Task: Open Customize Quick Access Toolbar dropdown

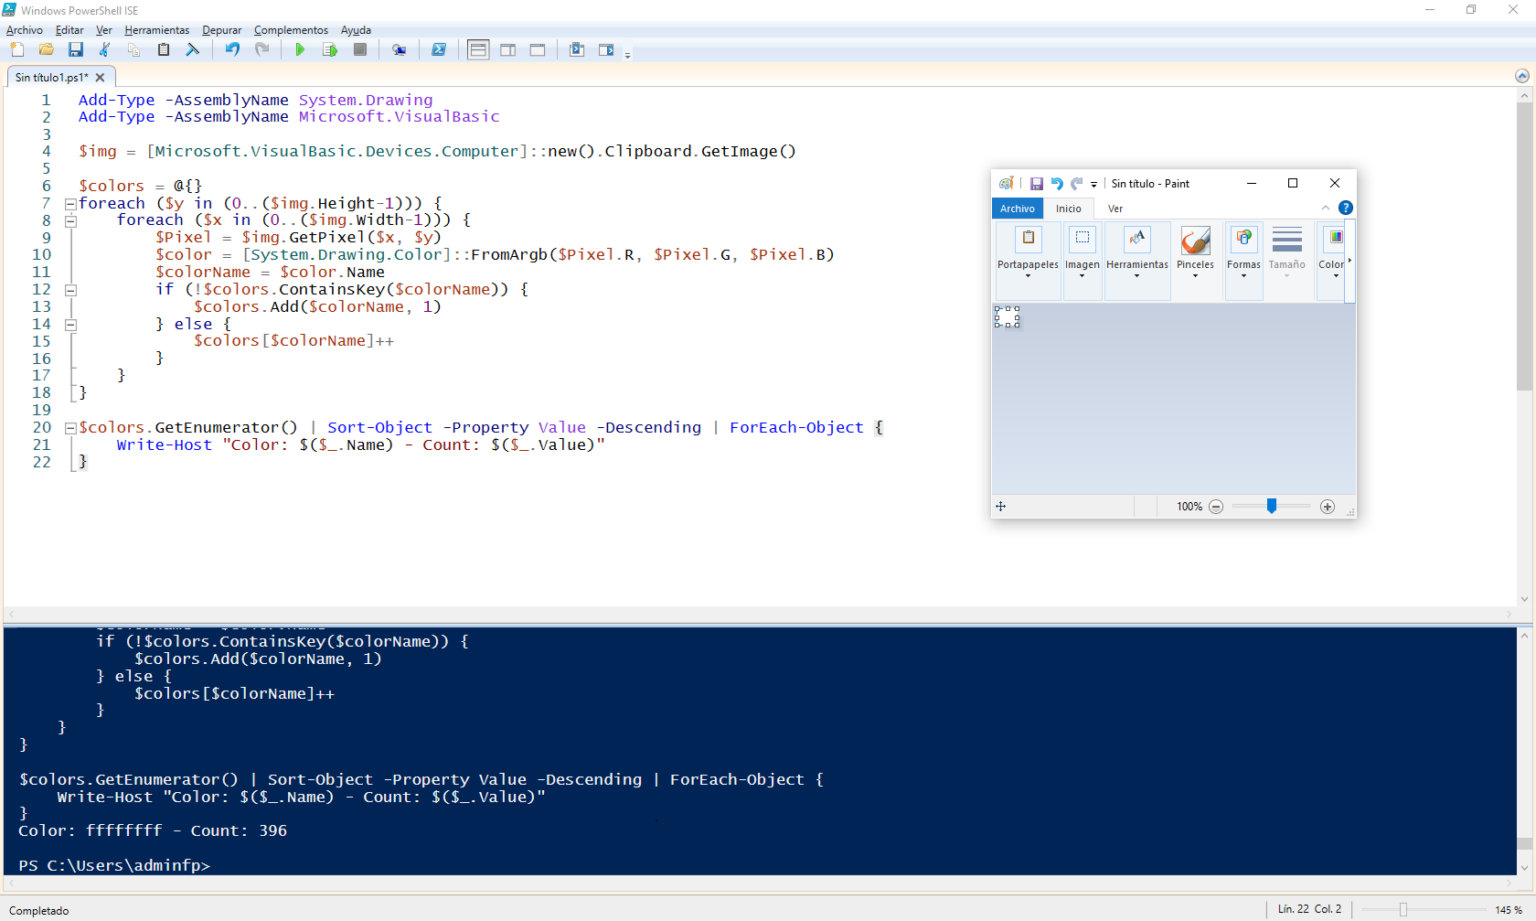Action: 1094,183
